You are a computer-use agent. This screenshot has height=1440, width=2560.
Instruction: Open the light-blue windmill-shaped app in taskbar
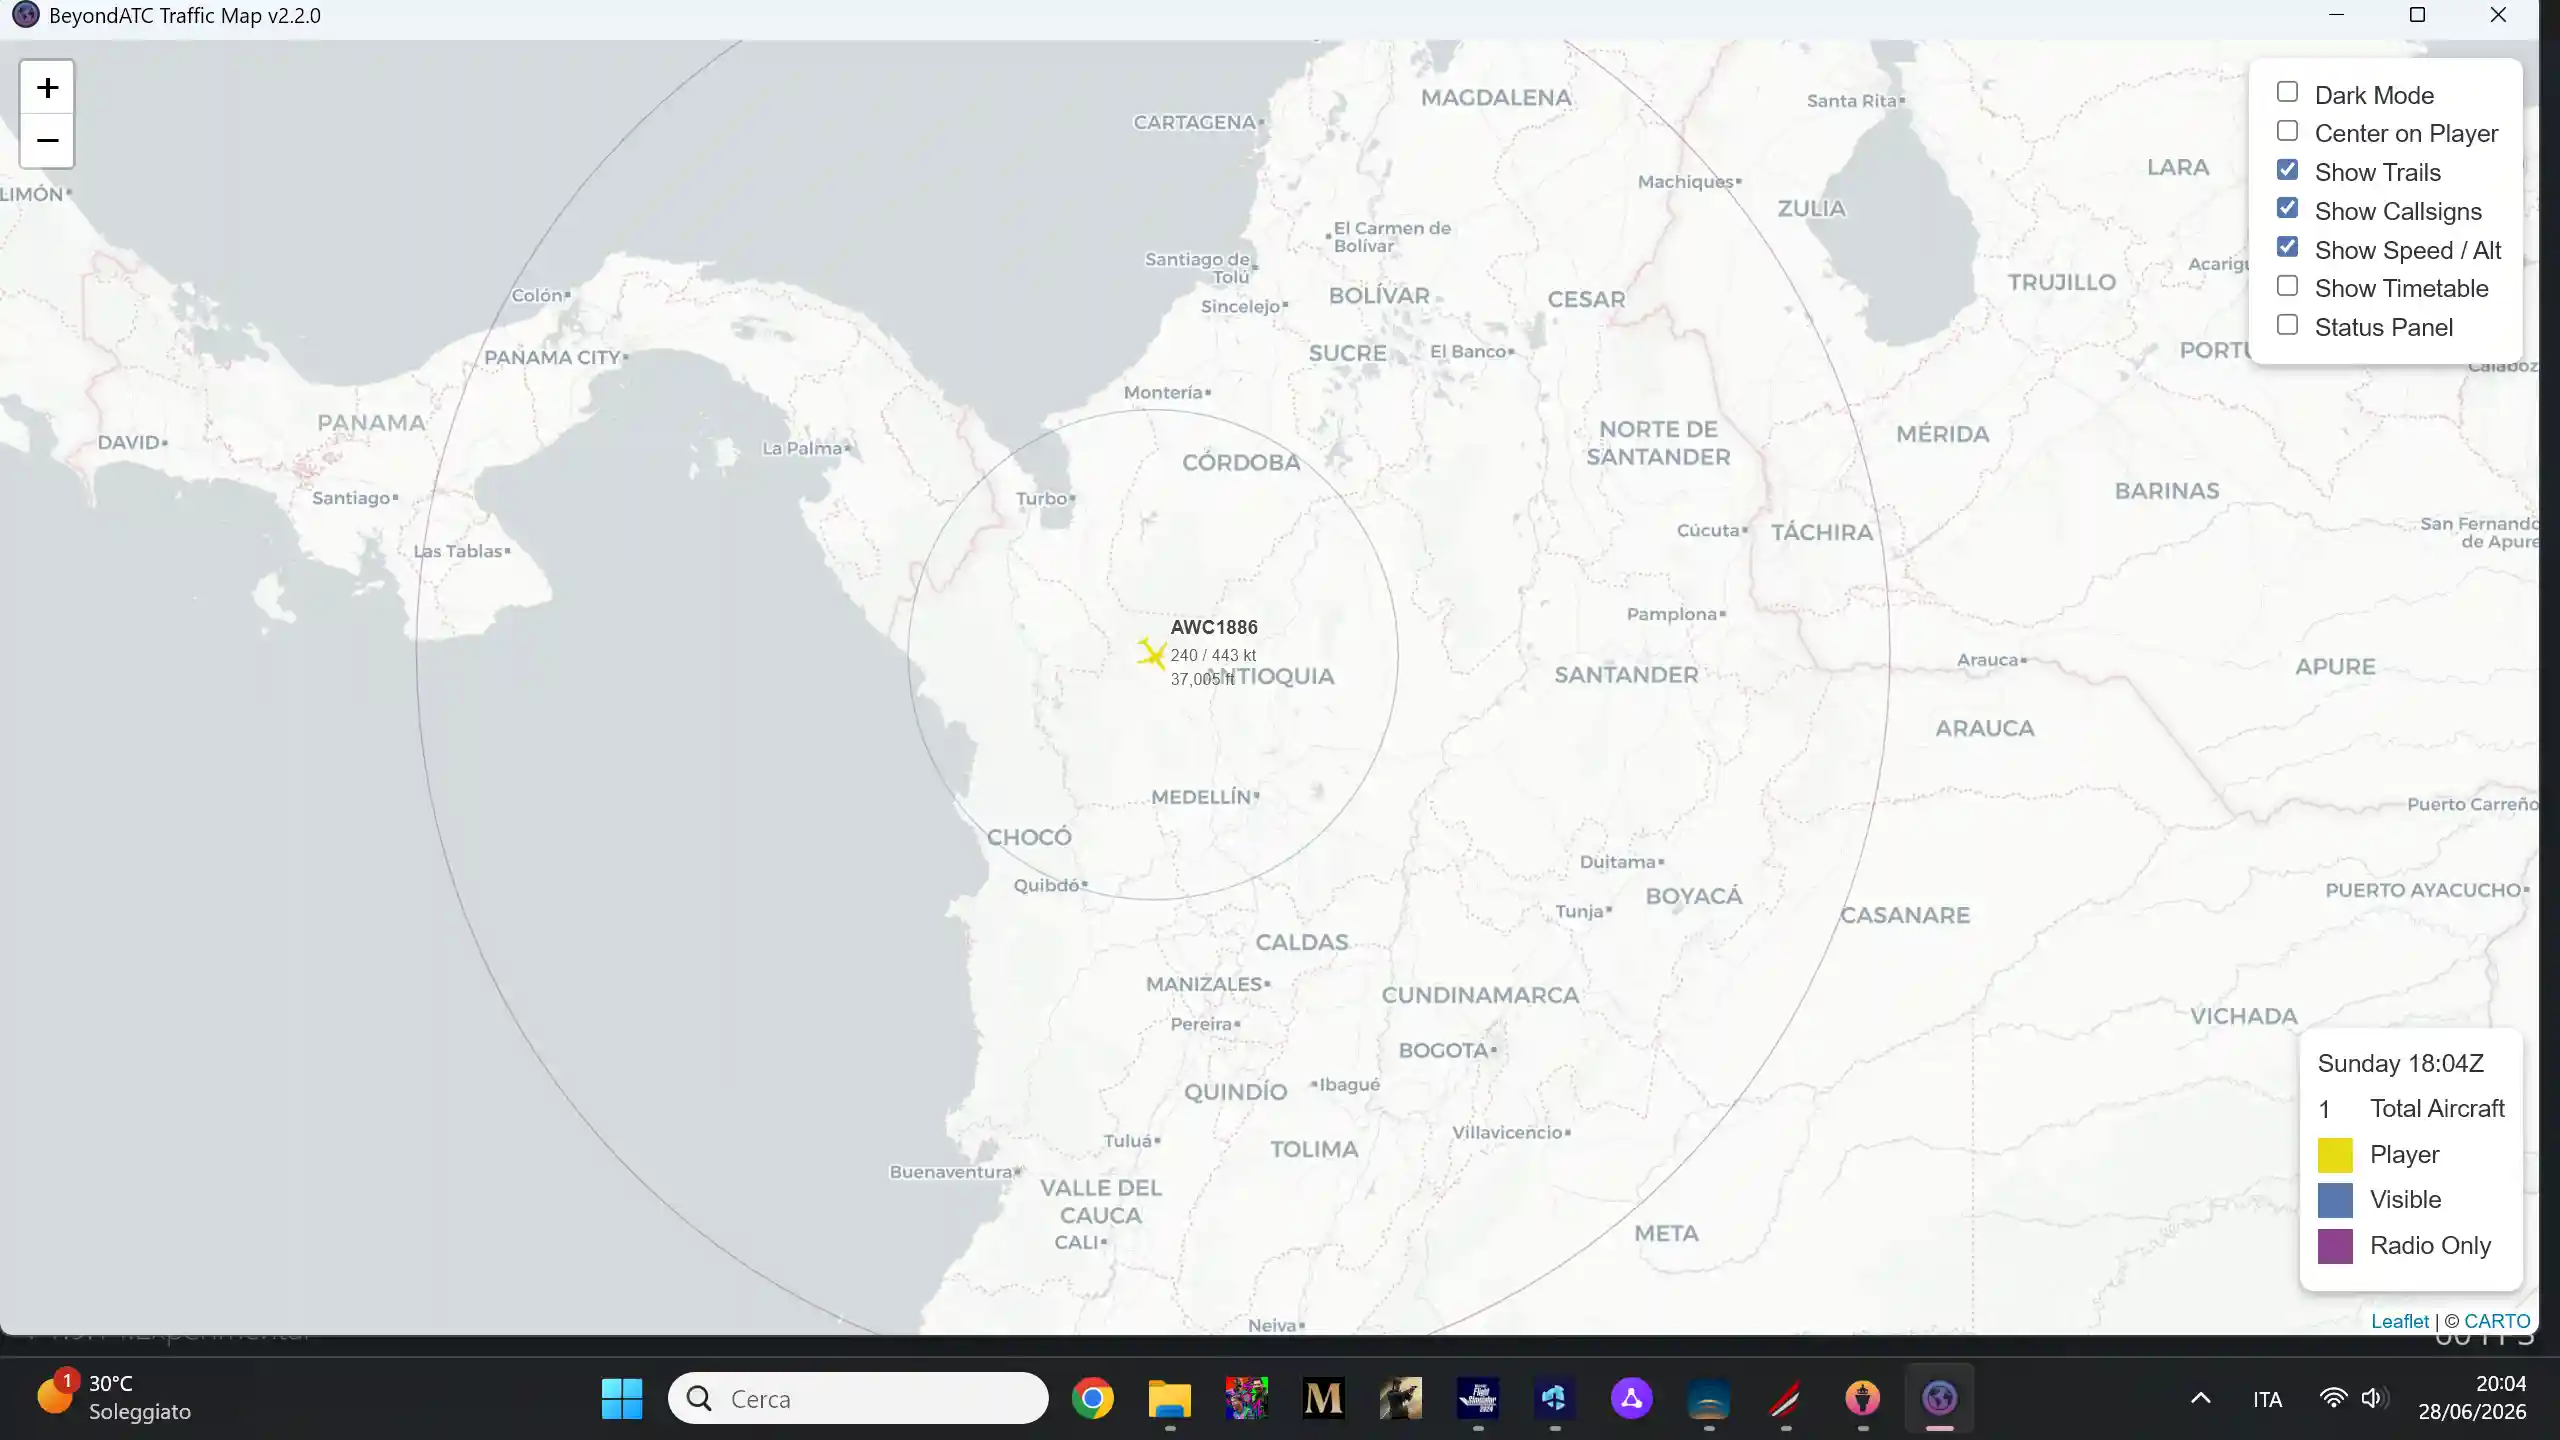click(x=1554, y=1398)
